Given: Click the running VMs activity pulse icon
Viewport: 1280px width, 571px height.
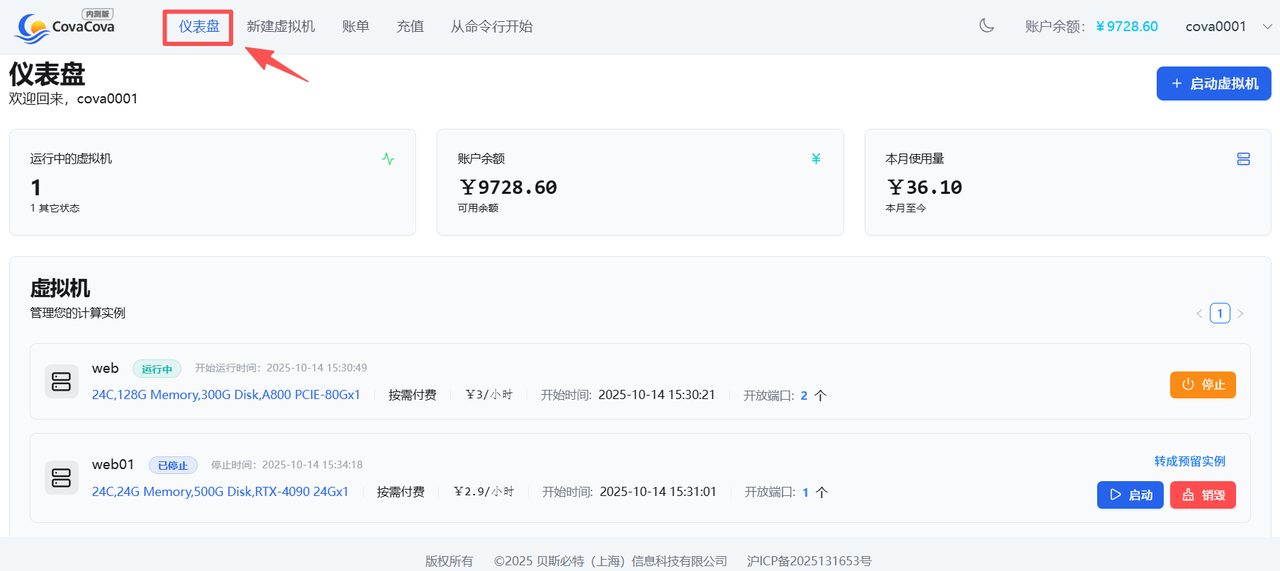Looking at the screenshot, I should (388, 158).
